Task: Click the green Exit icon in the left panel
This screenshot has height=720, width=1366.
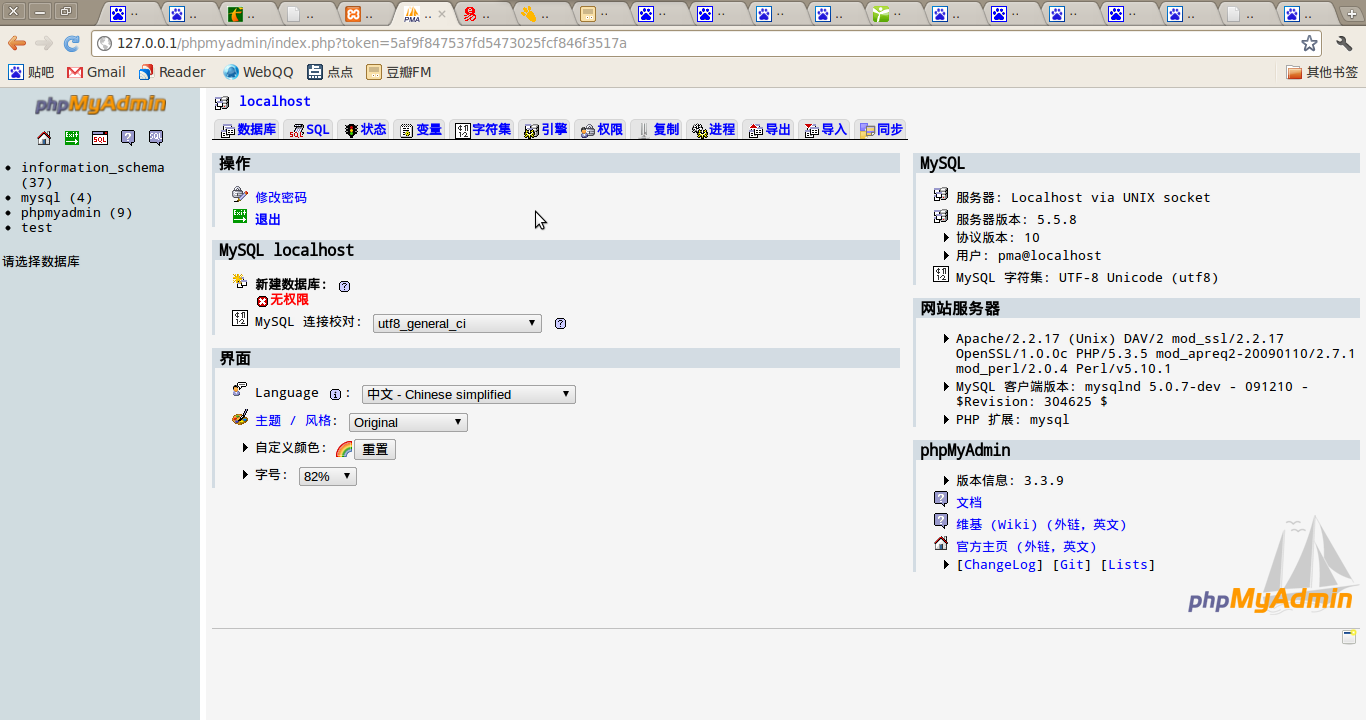Action: (72, 138)
